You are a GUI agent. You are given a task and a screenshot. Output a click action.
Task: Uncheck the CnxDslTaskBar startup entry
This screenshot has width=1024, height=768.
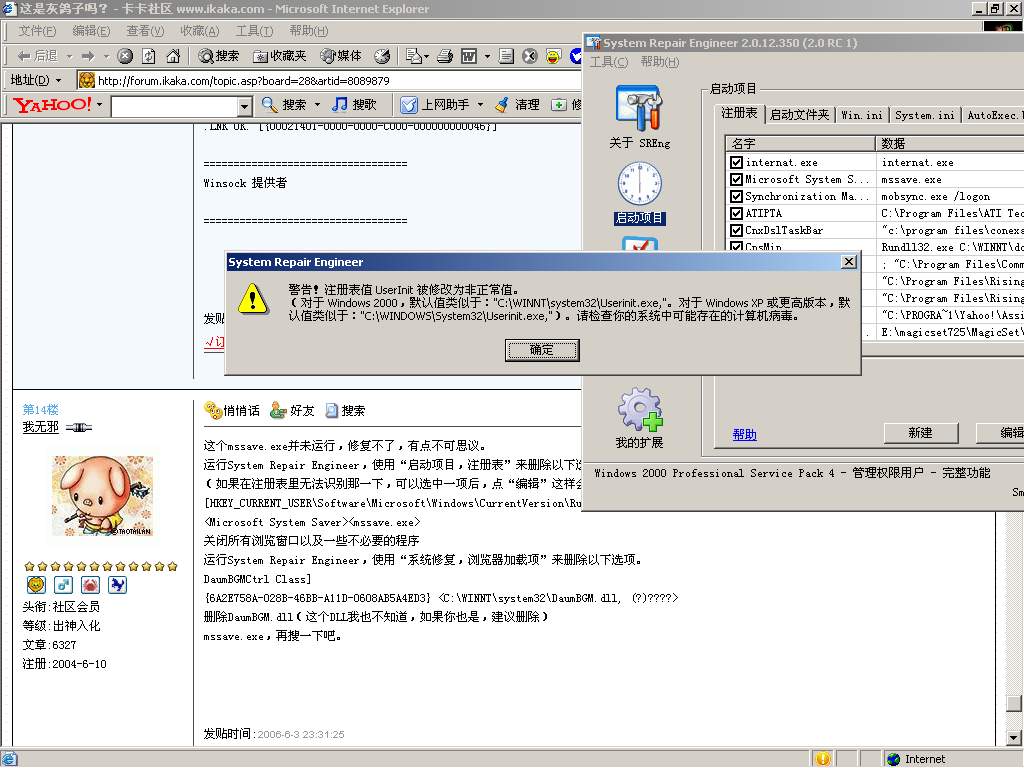click(736, 230)
